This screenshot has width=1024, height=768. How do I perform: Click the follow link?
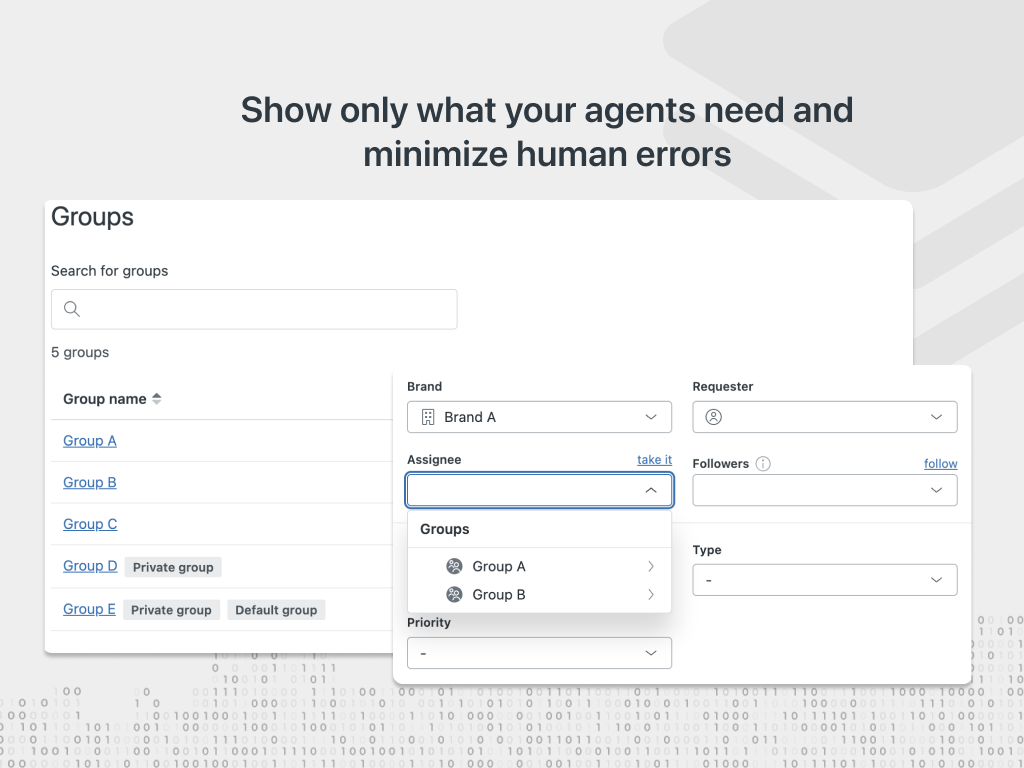pyautogui.click(x=940, y=464)
